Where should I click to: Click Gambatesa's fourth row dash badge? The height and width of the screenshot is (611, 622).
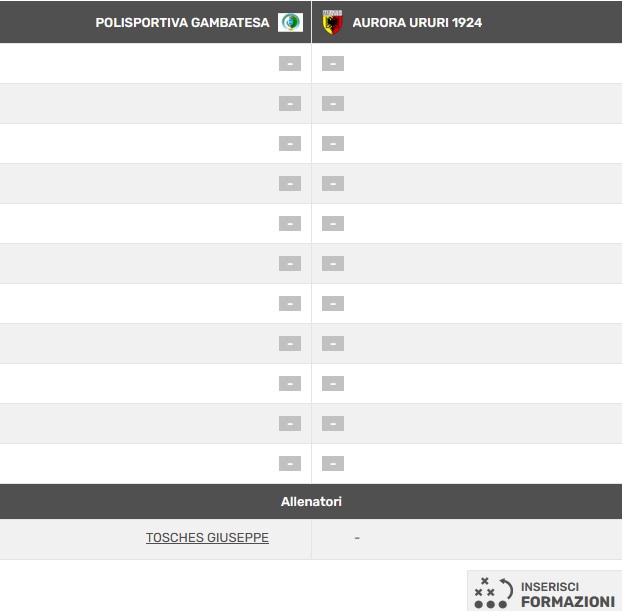pos(290,184)
